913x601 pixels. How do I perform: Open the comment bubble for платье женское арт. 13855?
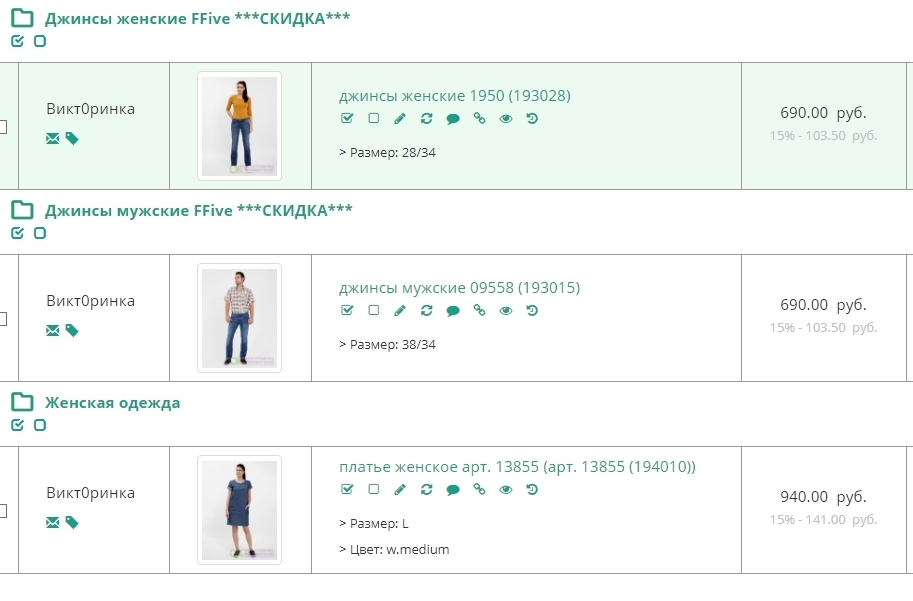453,490
